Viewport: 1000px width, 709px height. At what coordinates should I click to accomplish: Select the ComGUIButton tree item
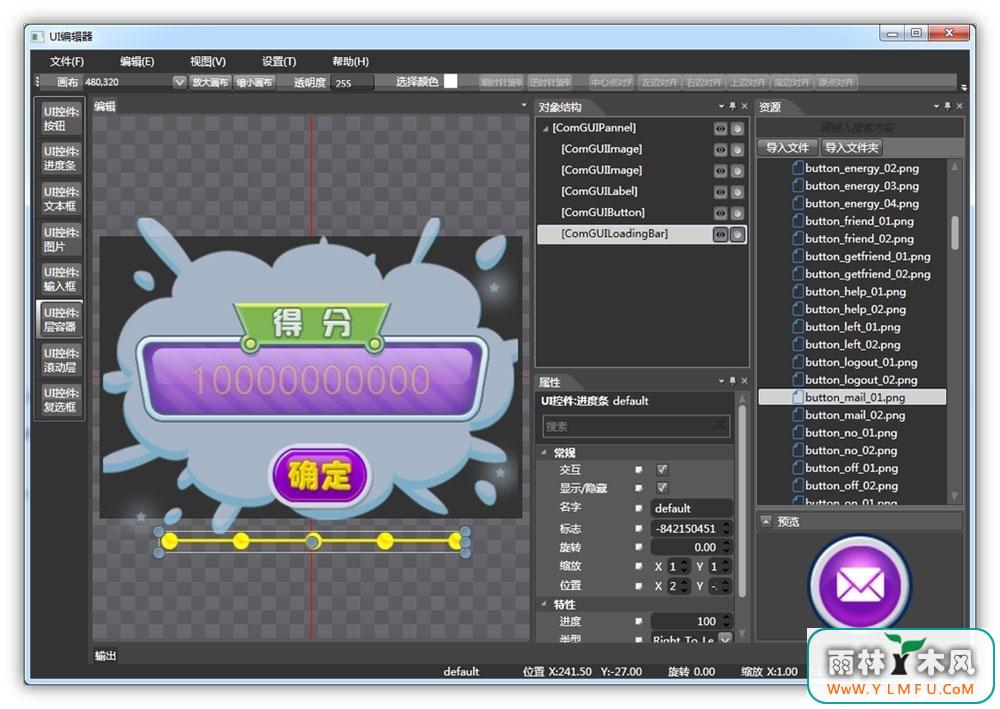[x=603, y=212]
